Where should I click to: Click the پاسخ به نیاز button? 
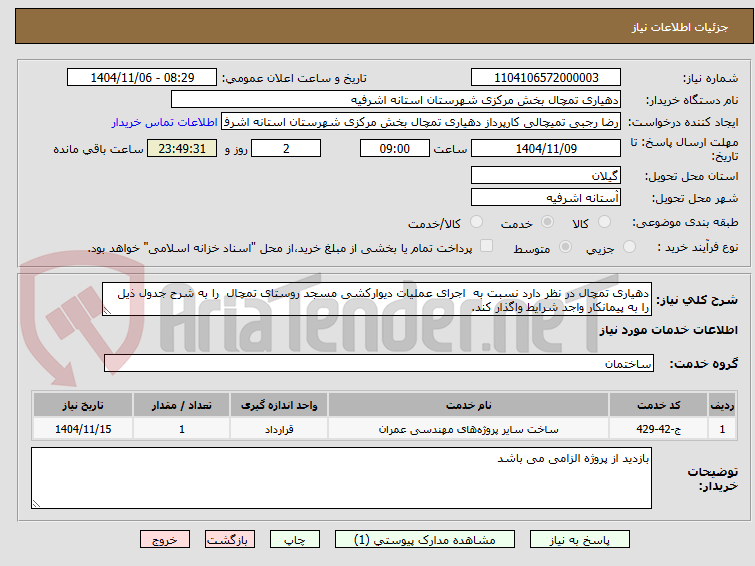[x=579, y=540]
